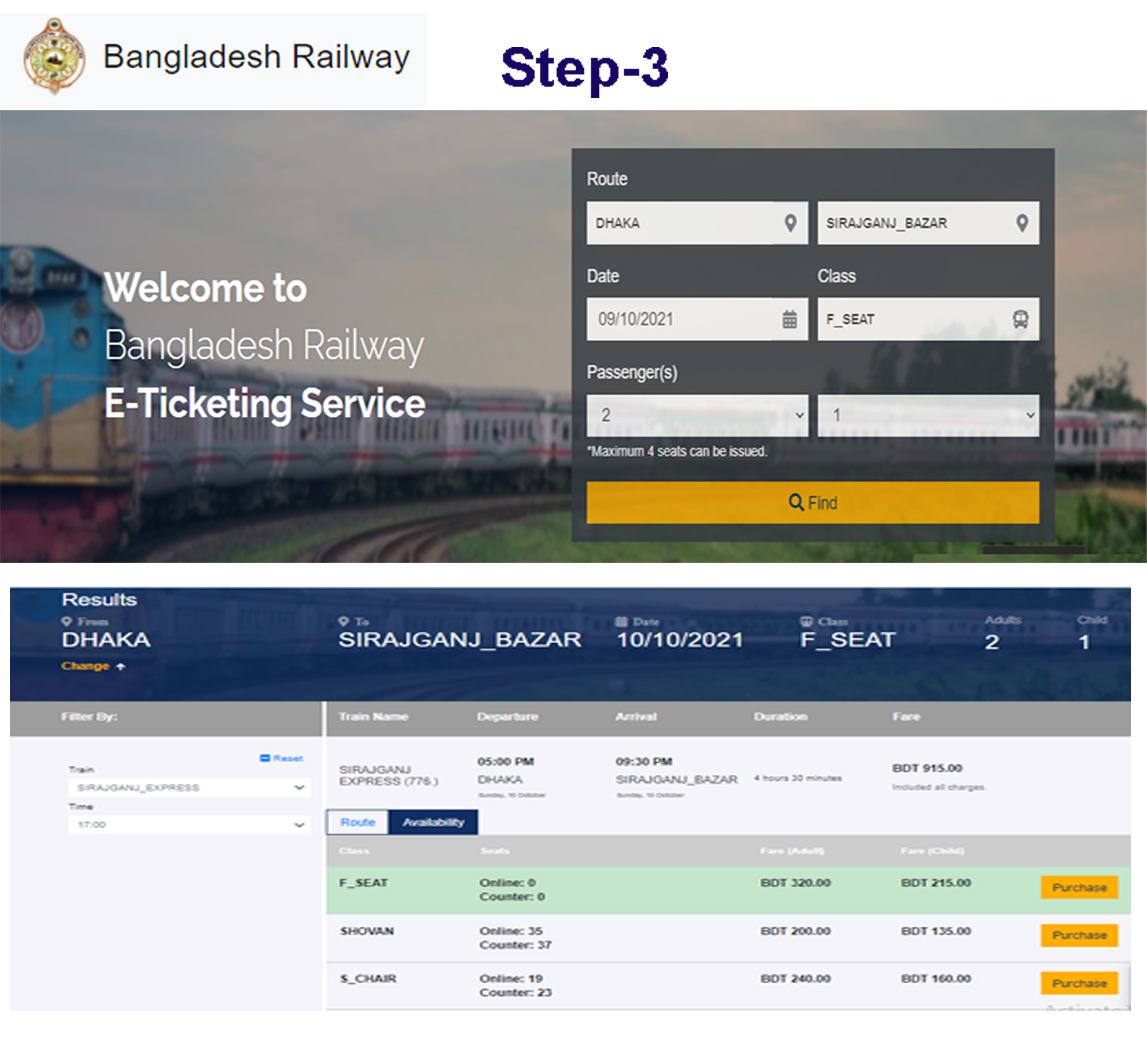
Task: Click the F_SEAT class value in results header
Action: [848, 640]
